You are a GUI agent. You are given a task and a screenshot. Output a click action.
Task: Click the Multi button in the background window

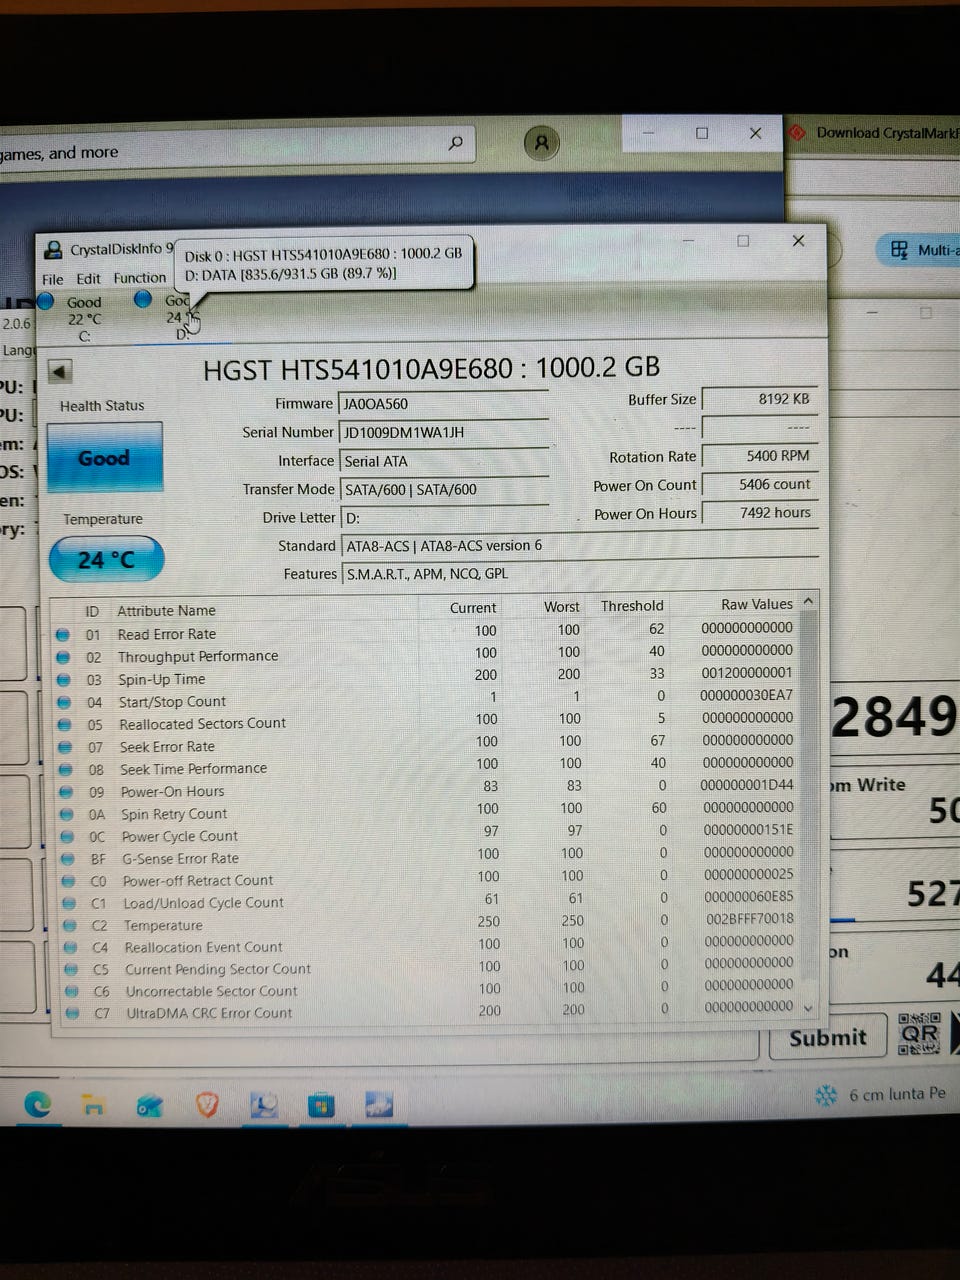(x=919, y=250)
